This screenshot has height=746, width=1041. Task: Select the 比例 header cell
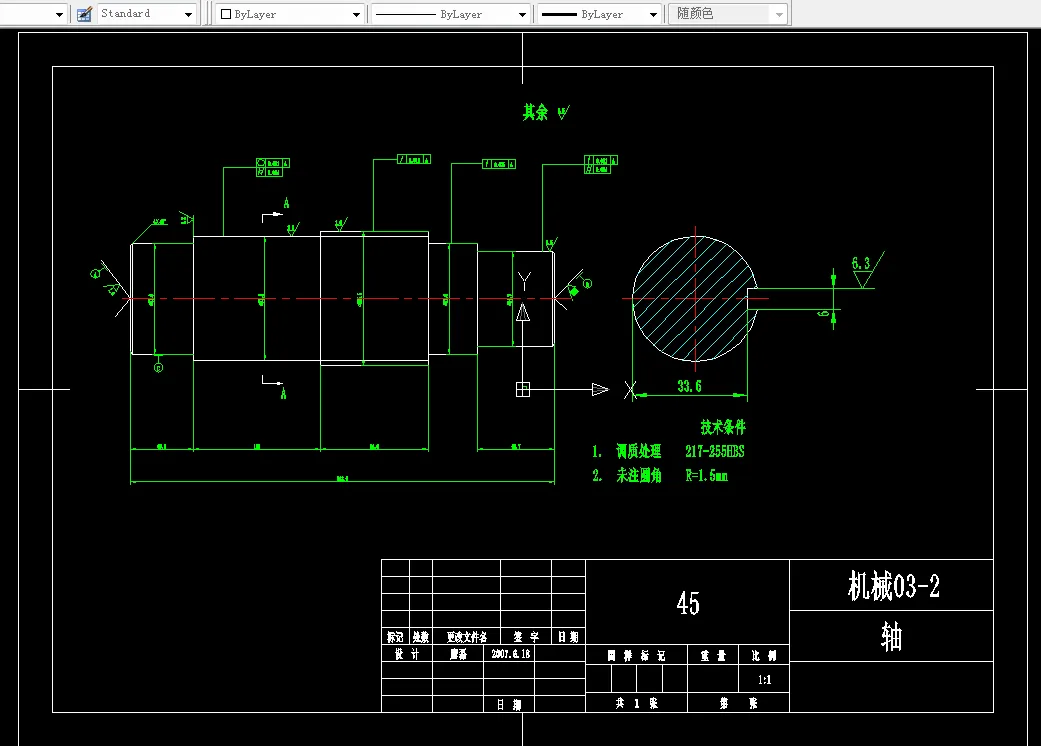pos(764,656)
